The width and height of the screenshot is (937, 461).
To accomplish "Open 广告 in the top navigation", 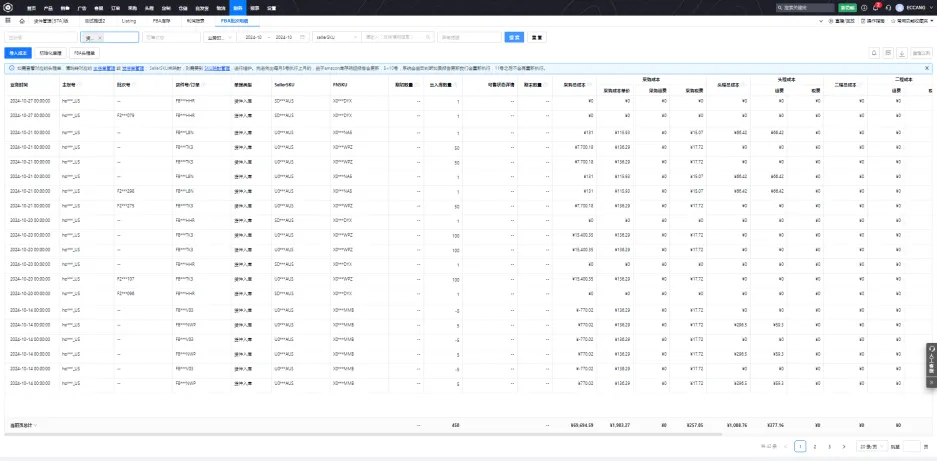I will [82, 8].
